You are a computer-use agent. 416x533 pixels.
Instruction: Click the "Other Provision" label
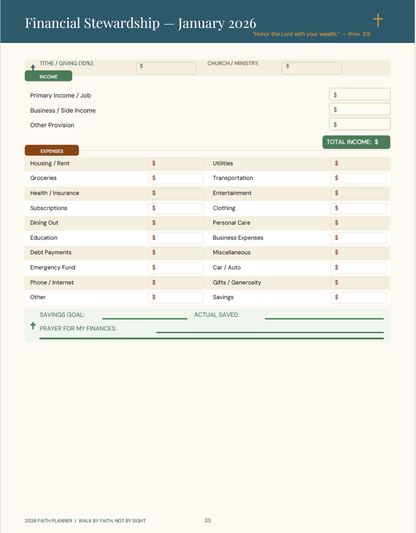click(x=52, y=125)
